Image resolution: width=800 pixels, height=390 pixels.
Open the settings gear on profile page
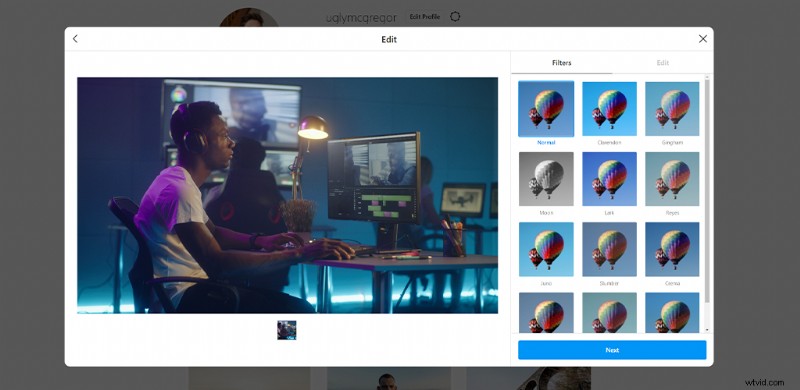(x=455, y=17)
